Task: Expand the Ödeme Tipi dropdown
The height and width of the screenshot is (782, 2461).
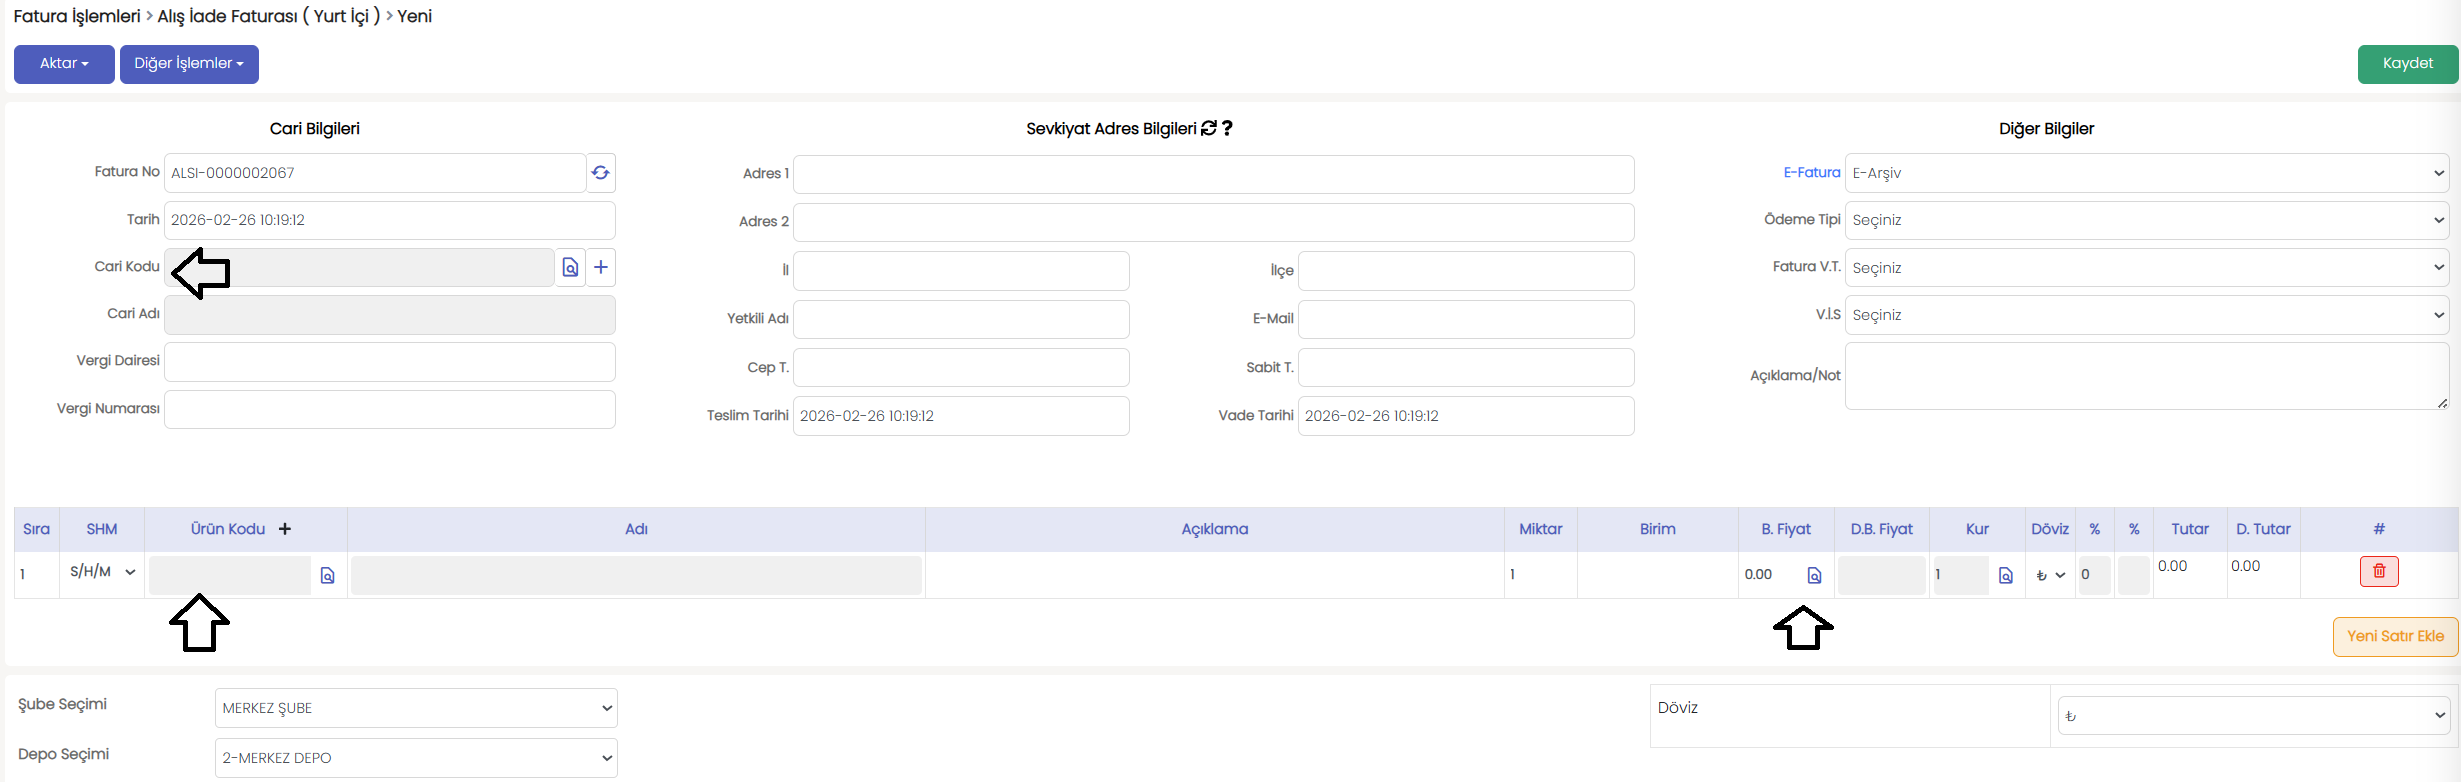Action: tap(2146, 220)
